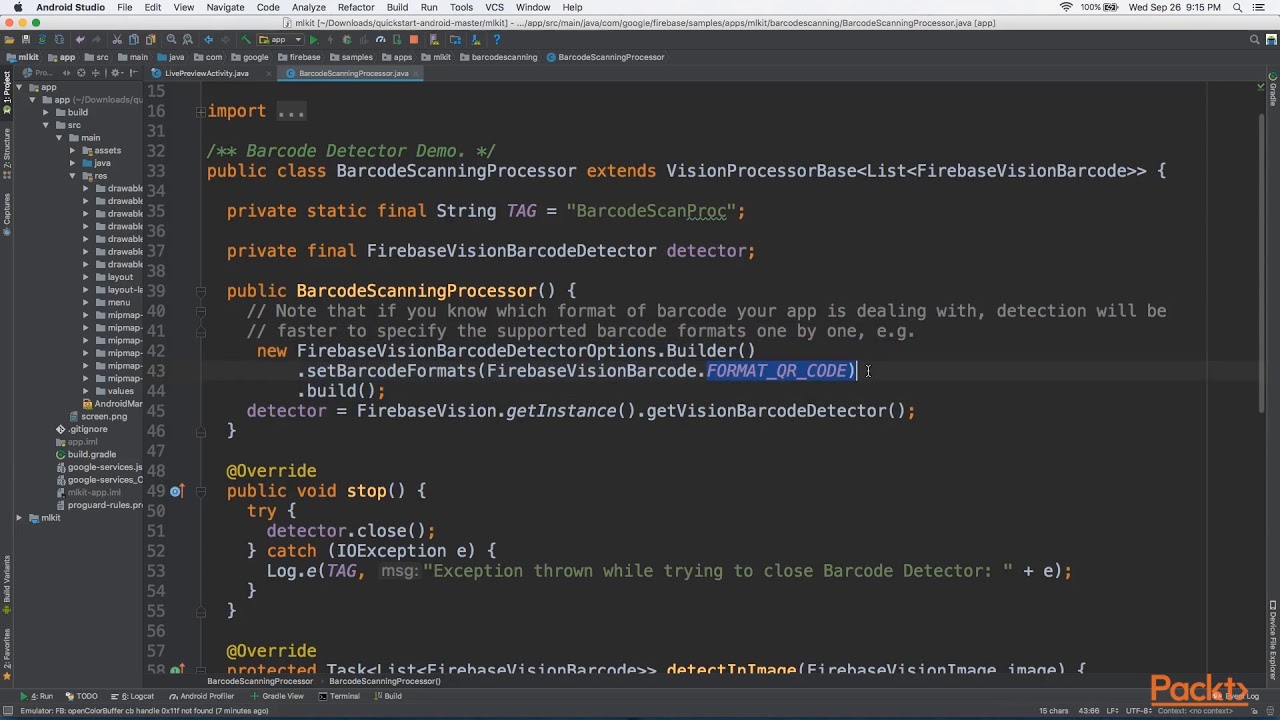Click the Copy icon in the toolbar
Image resolution: width=1280 pixels, height=720 pixels.
pyautogui.click(x=133, y=40)
